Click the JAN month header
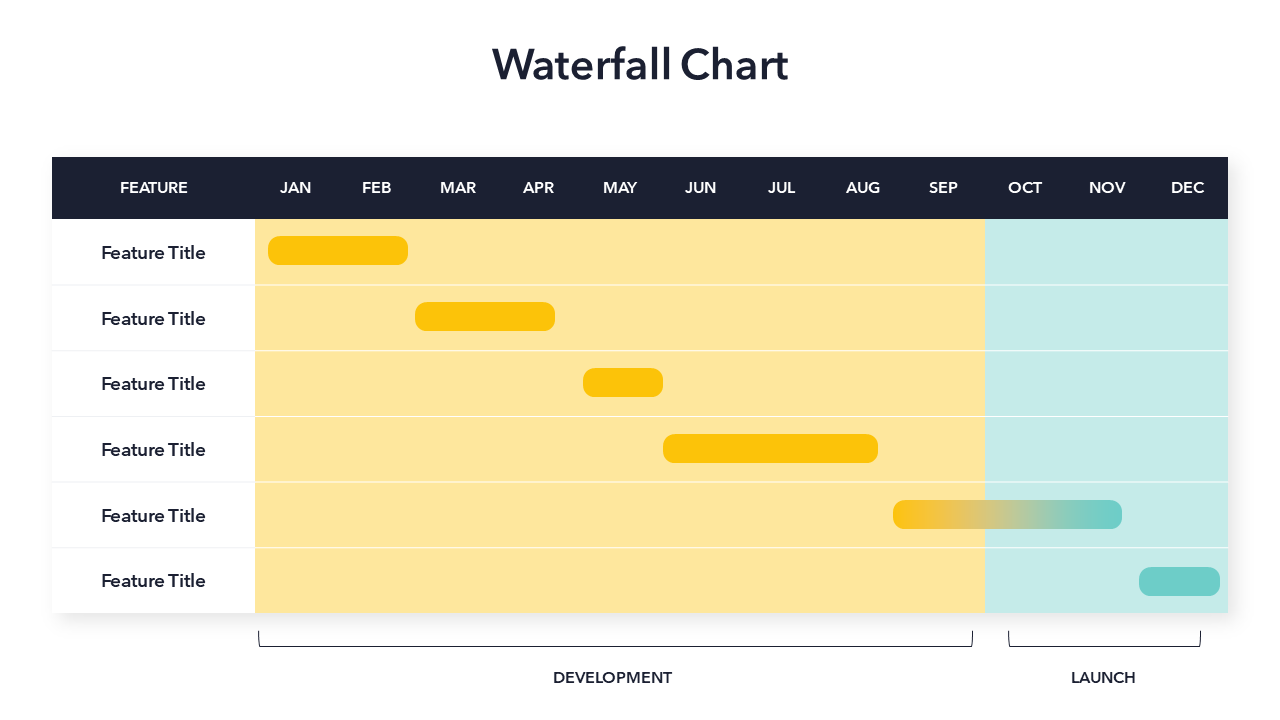This screenshot has width=1280, height=720. point(295,188)
